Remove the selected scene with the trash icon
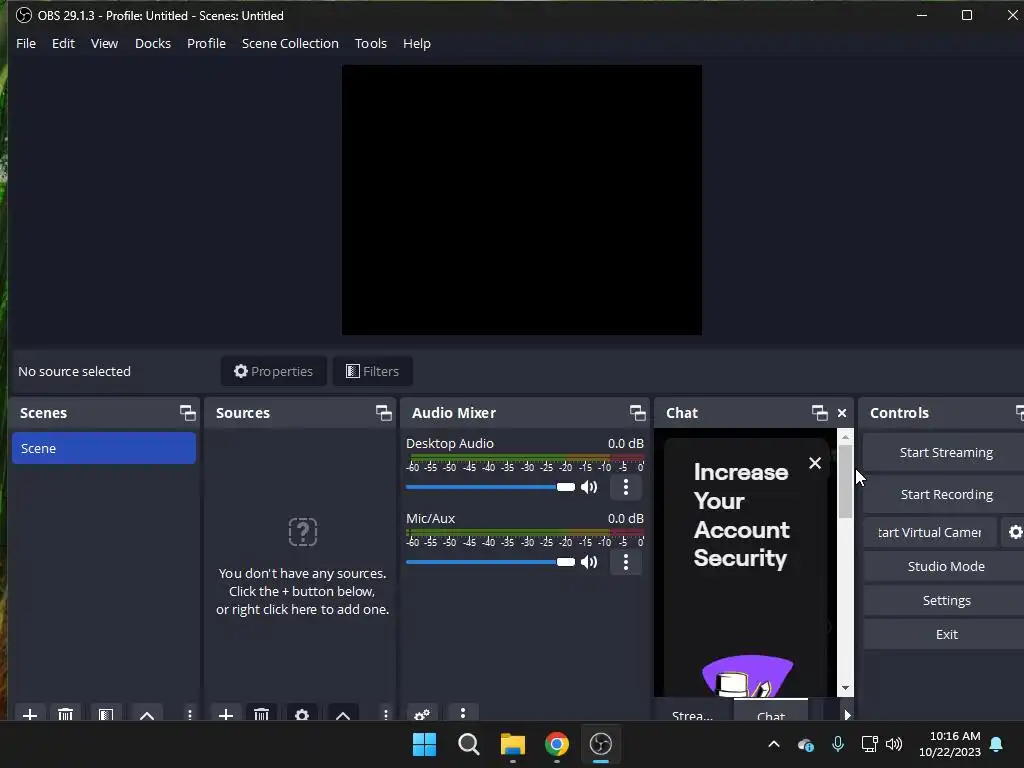 [x=65, y=714]
